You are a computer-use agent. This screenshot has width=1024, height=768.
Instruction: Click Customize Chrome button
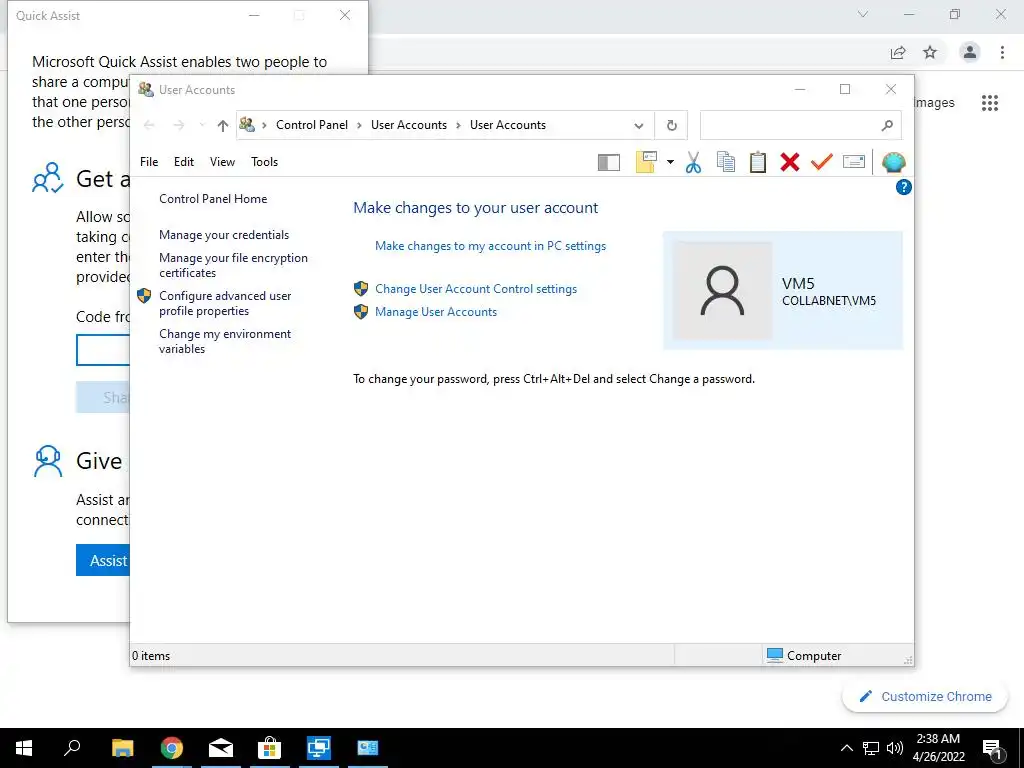pos(925,697)
